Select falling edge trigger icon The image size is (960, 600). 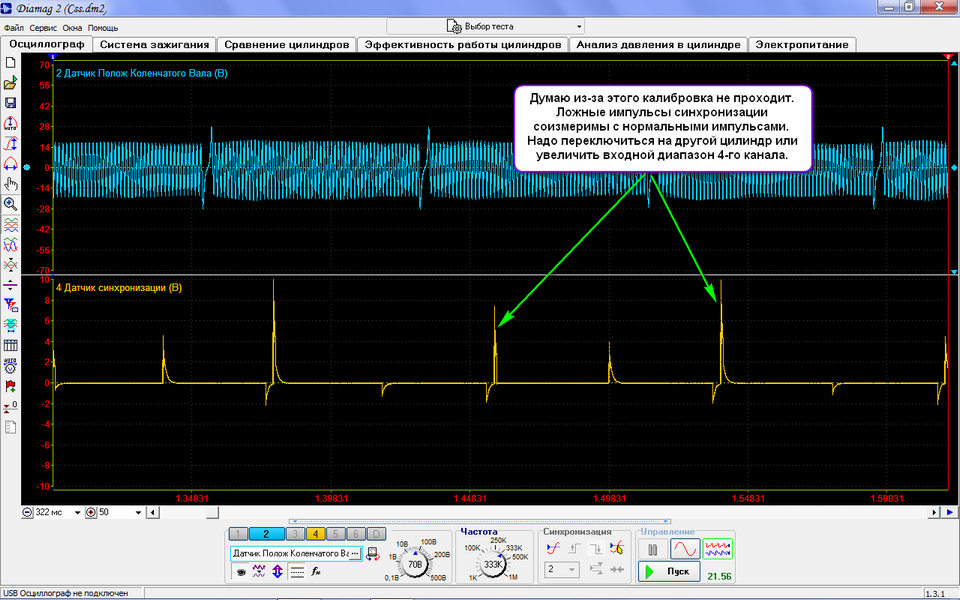pos(596,549)
